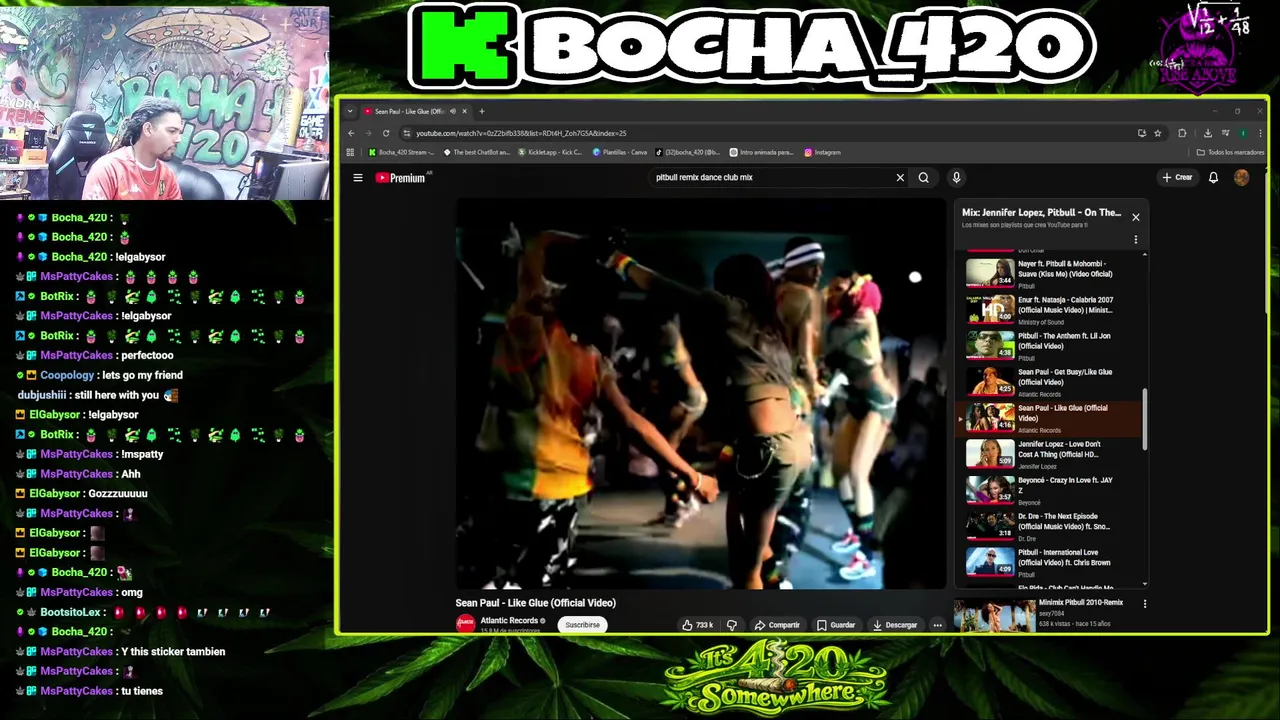Viewport: 1280px width, 720px height.
Task: Mute the tab via the speaker icon
Action: point(452,111)
